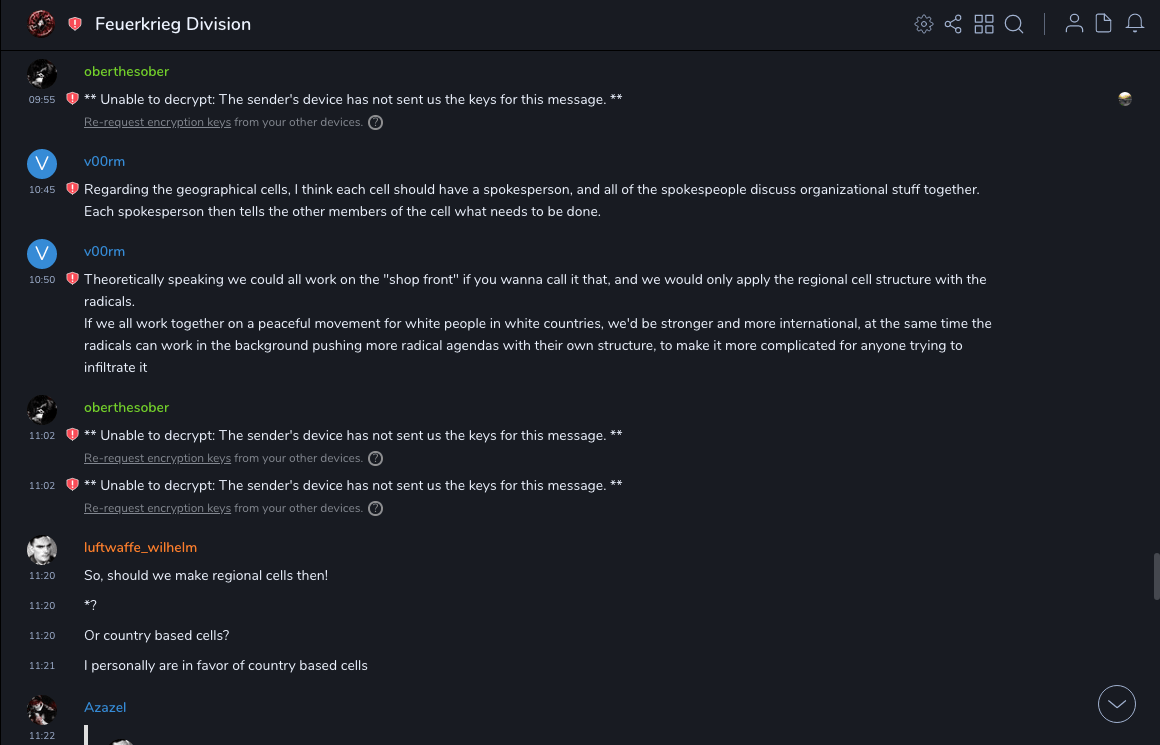Click the search magnifier icon
The height and width of the screenshot is (745, 1160).
(x=1014, y=24)
